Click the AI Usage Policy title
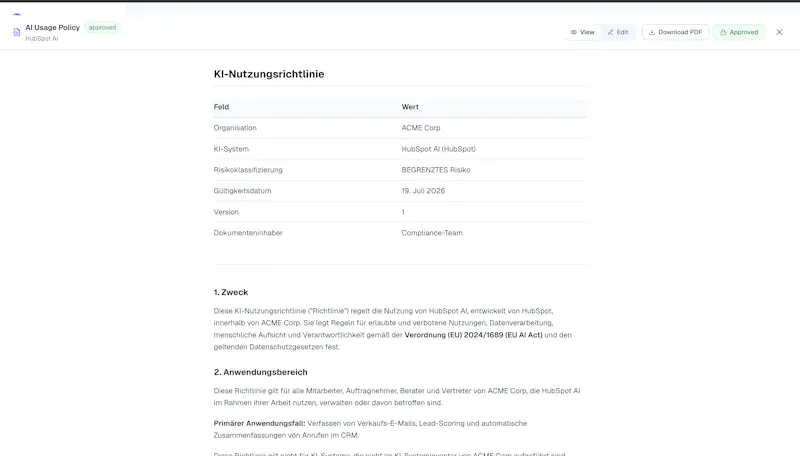 [53, 28]
